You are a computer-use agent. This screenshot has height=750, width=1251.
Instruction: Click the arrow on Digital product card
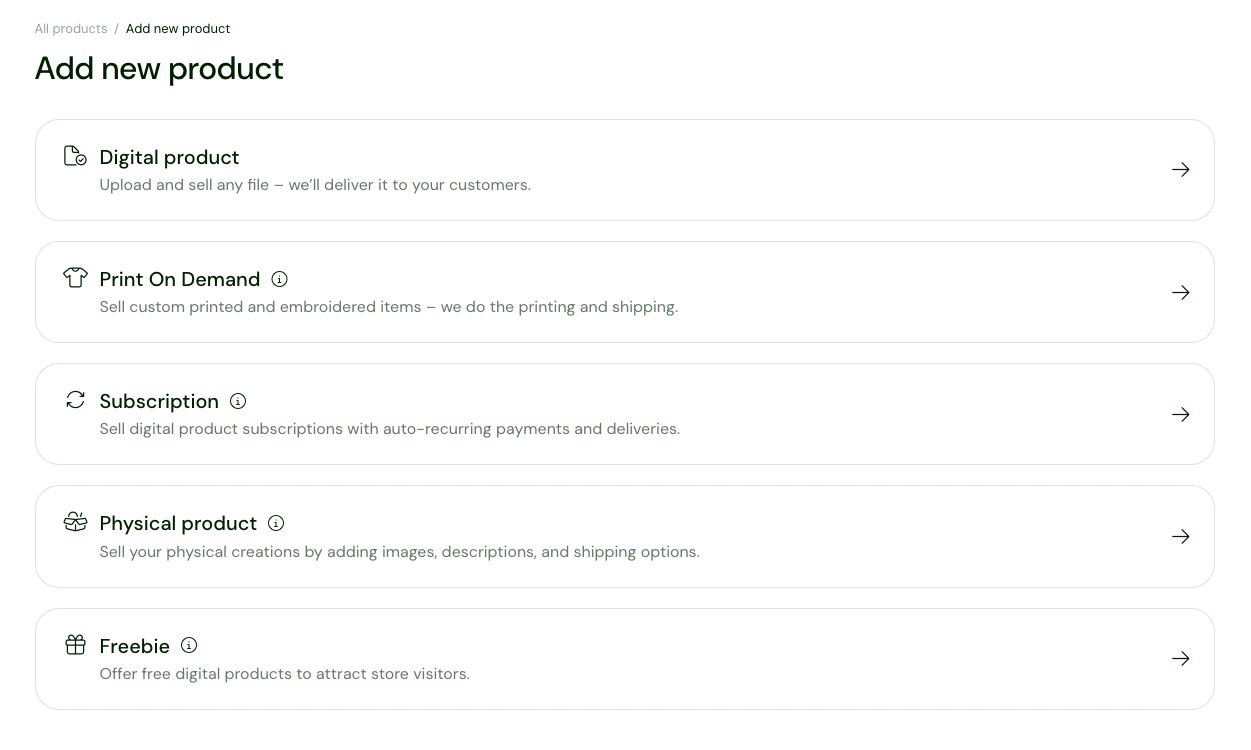click(1181, 170)
